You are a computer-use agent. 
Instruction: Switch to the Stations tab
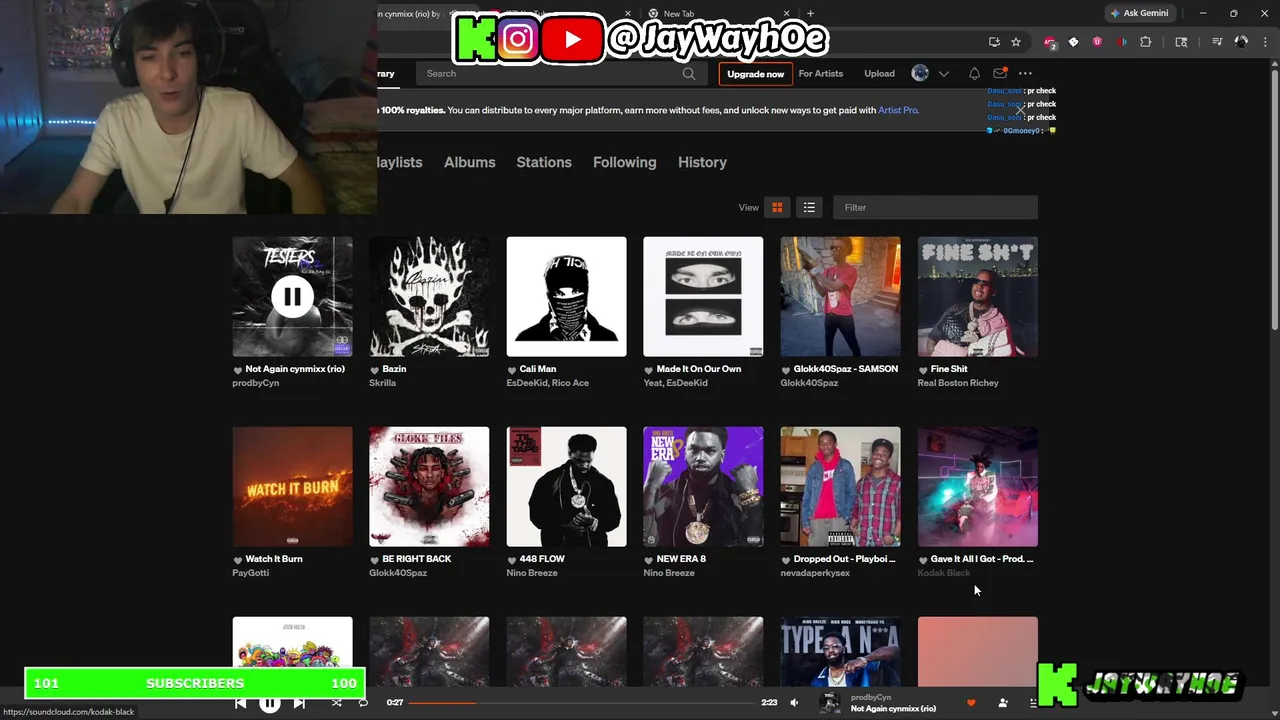pos(544,162)
